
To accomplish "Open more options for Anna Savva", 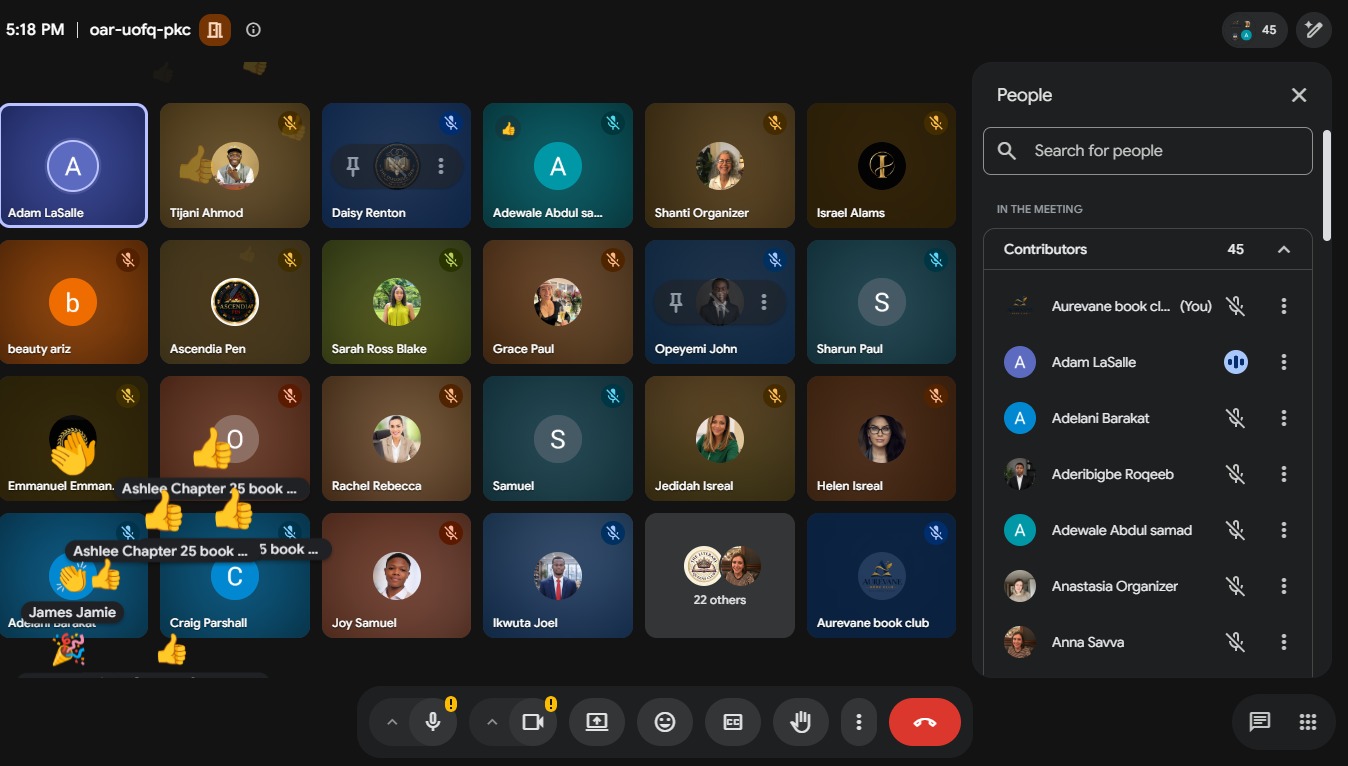I will (x=1284, y=642).
